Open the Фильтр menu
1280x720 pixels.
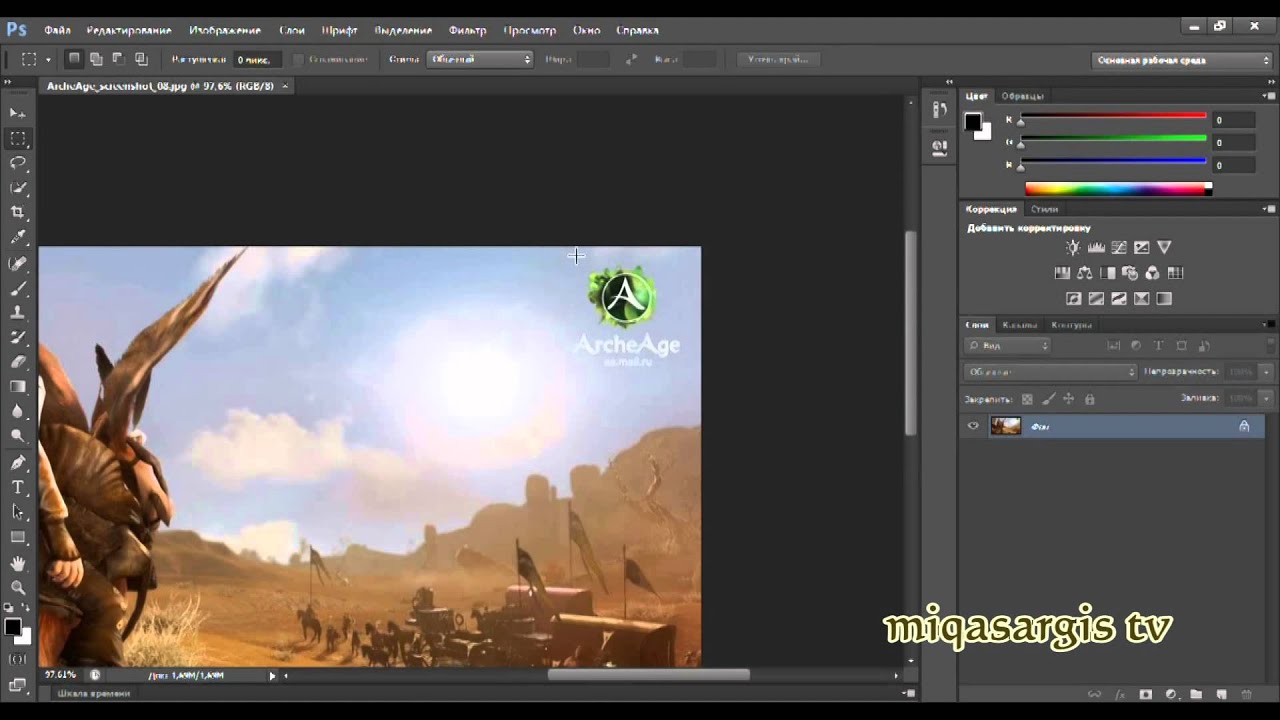[x=467, y=31]
